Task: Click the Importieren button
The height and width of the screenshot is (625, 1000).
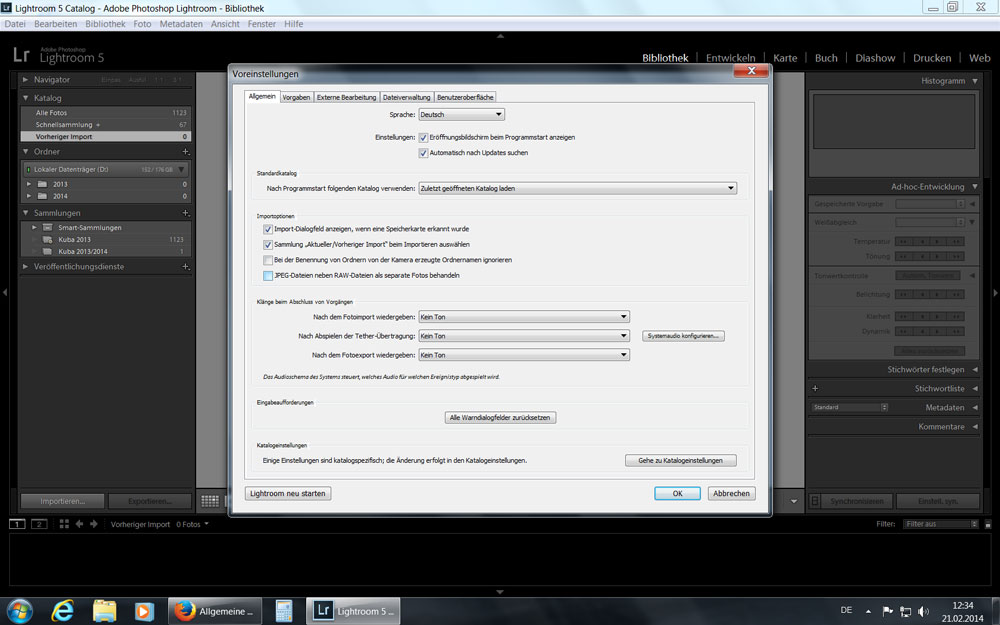Action: point(62,501)
